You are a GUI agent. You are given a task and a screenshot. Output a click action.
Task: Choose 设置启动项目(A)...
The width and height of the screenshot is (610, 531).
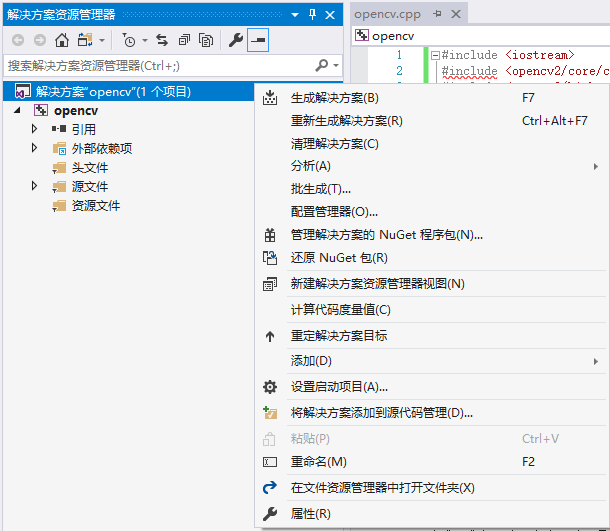pos(432,387)
